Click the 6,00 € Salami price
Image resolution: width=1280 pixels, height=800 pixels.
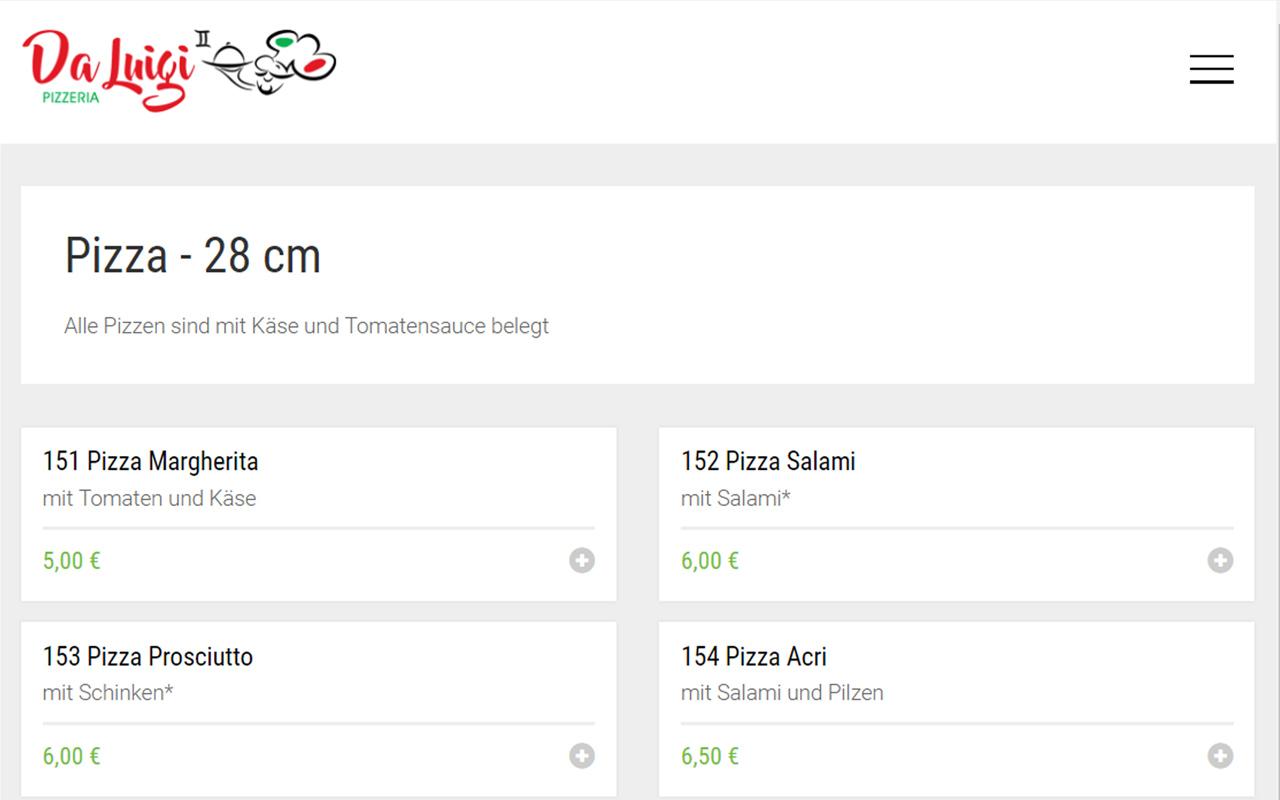coord(710,560)
